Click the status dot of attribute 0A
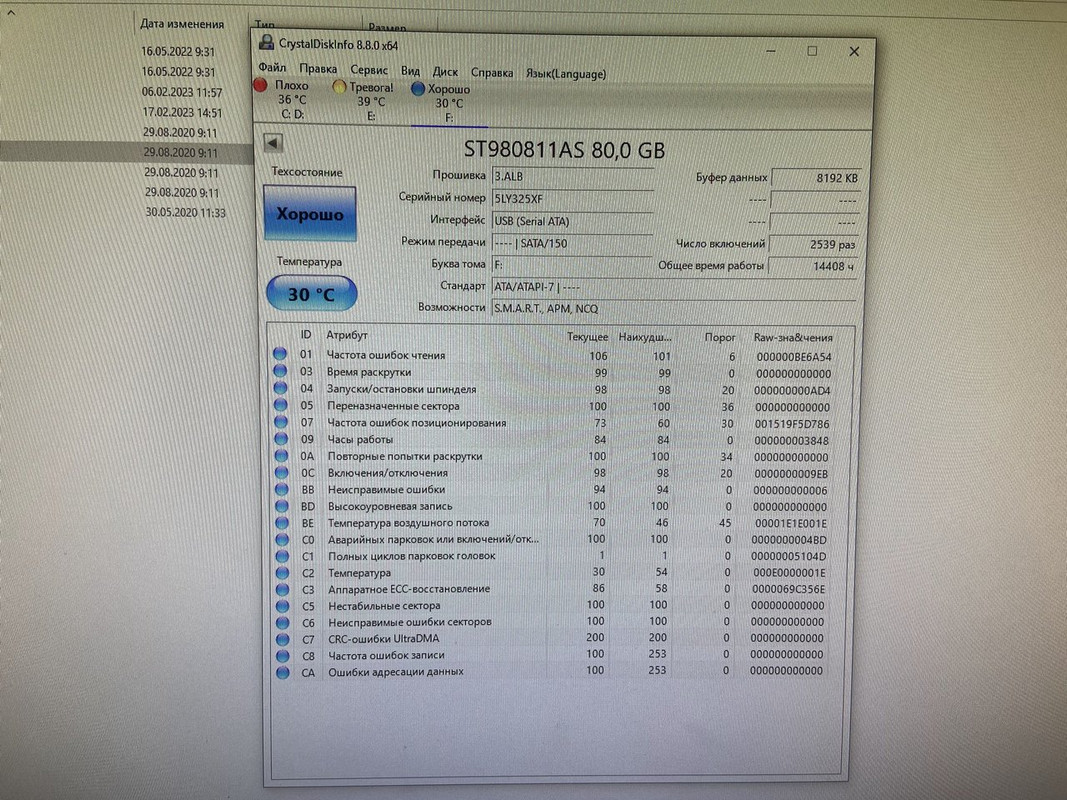 click(x=281, y=456)
